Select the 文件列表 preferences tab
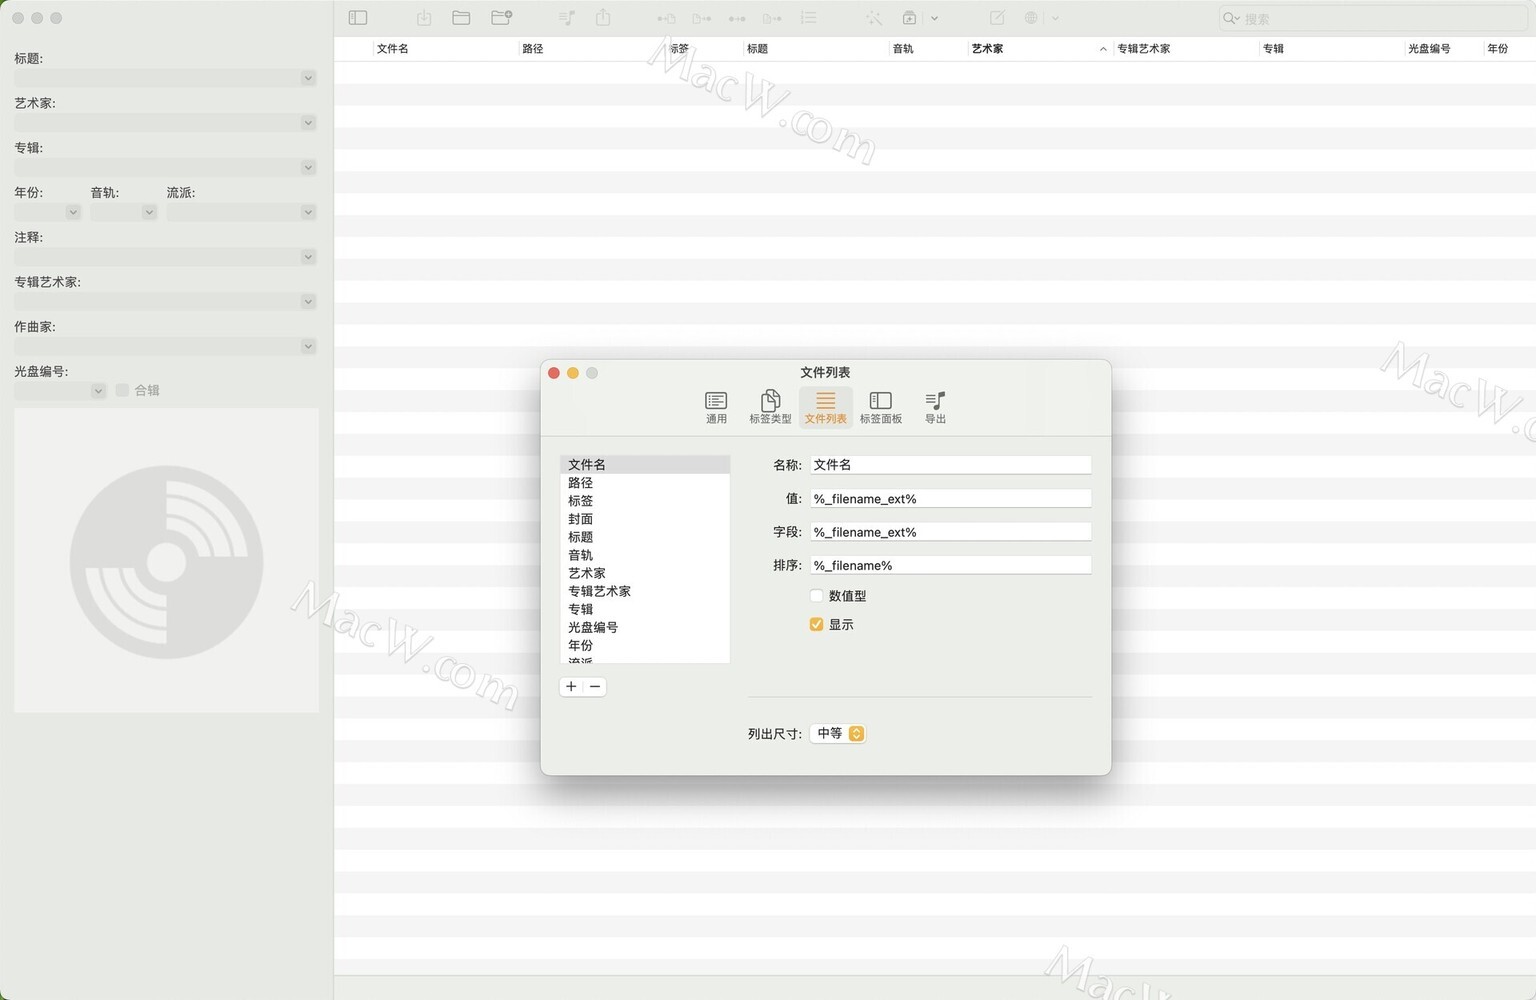The image size is (1536, 1000). click(825, 407)
